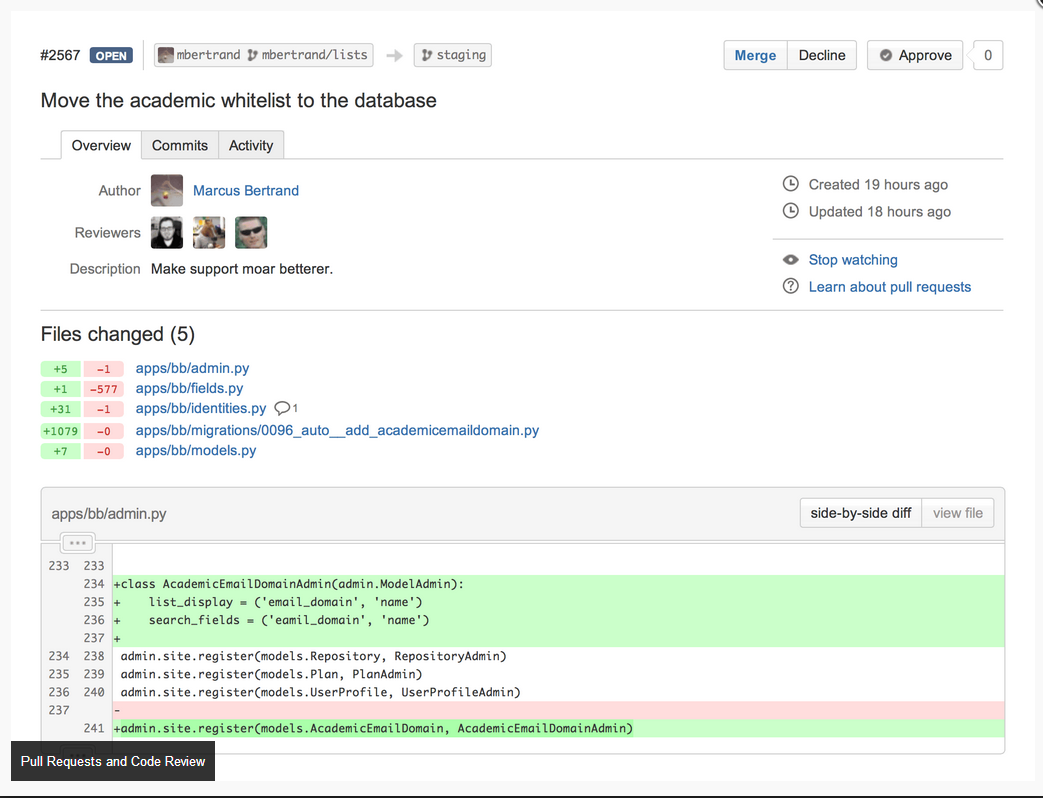
Task: Open the comment bubble on apps/bb/identities.py
Action: pyautogui.click(x=284, y=408)
